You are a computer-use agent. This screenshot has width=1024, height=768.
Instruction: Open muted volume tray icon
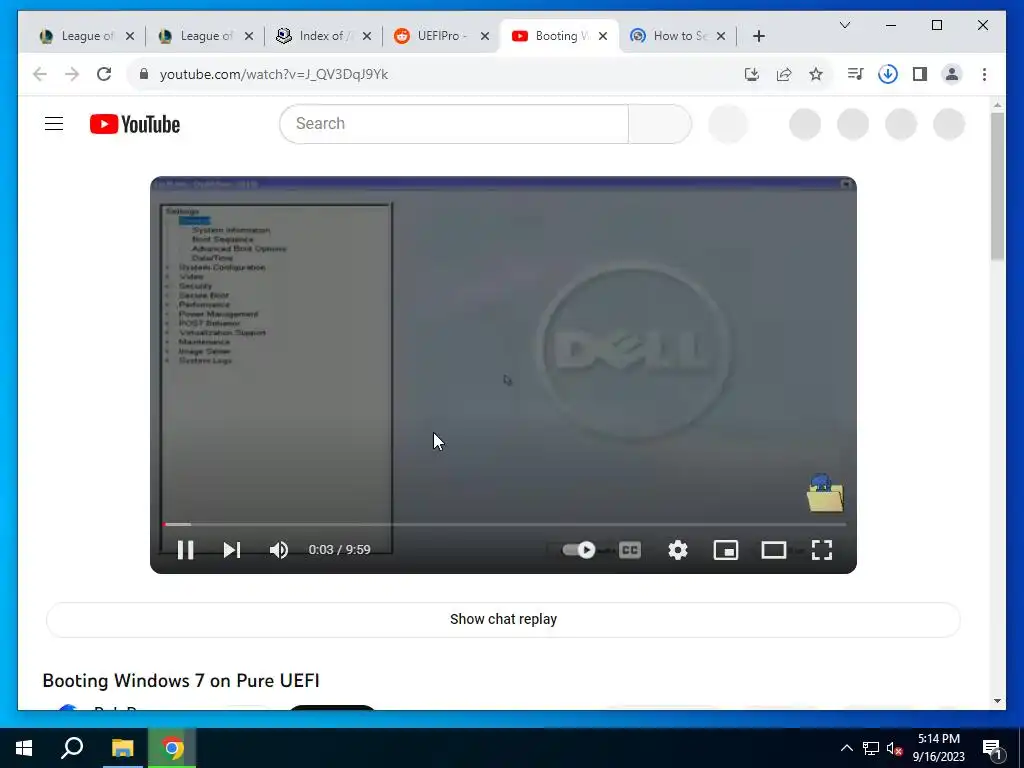point(894,748)
